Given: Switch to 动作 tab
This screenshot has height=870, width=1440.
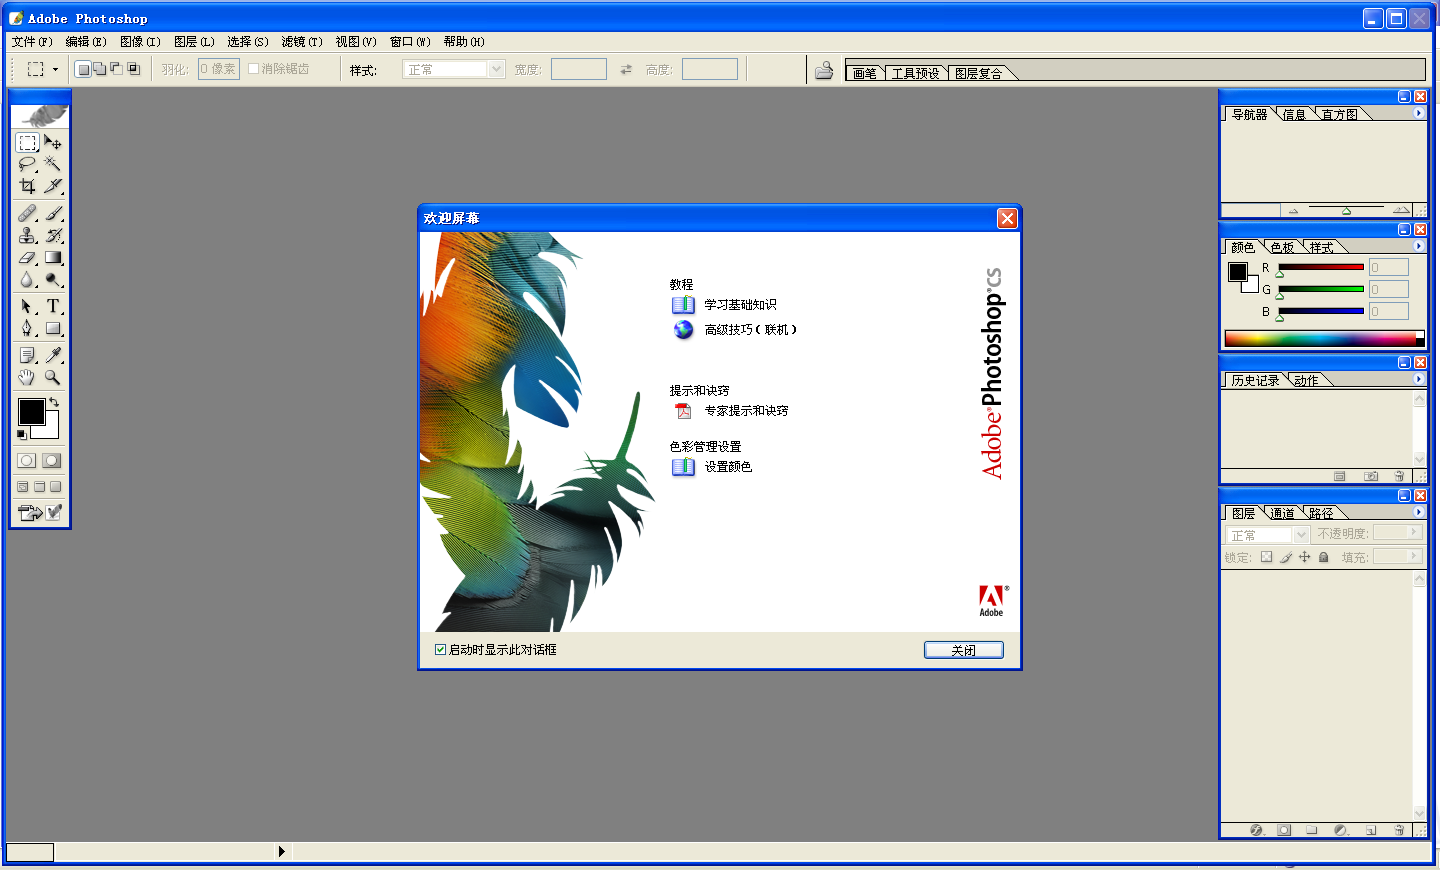Looking at the screenshot, I should tap(1306, 380).
